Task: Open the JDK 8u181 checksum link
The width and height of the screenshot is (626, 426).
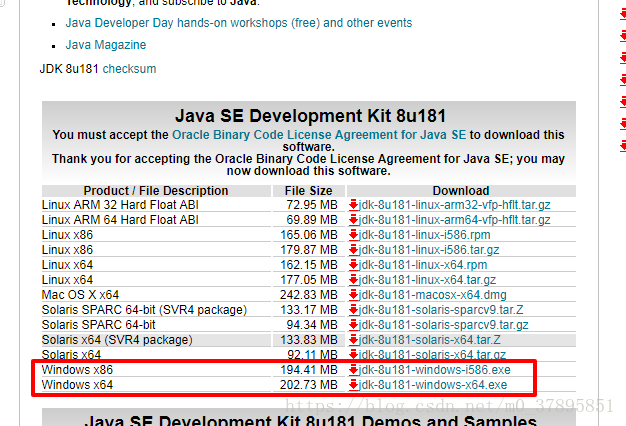Action: (x=129, y=69)
